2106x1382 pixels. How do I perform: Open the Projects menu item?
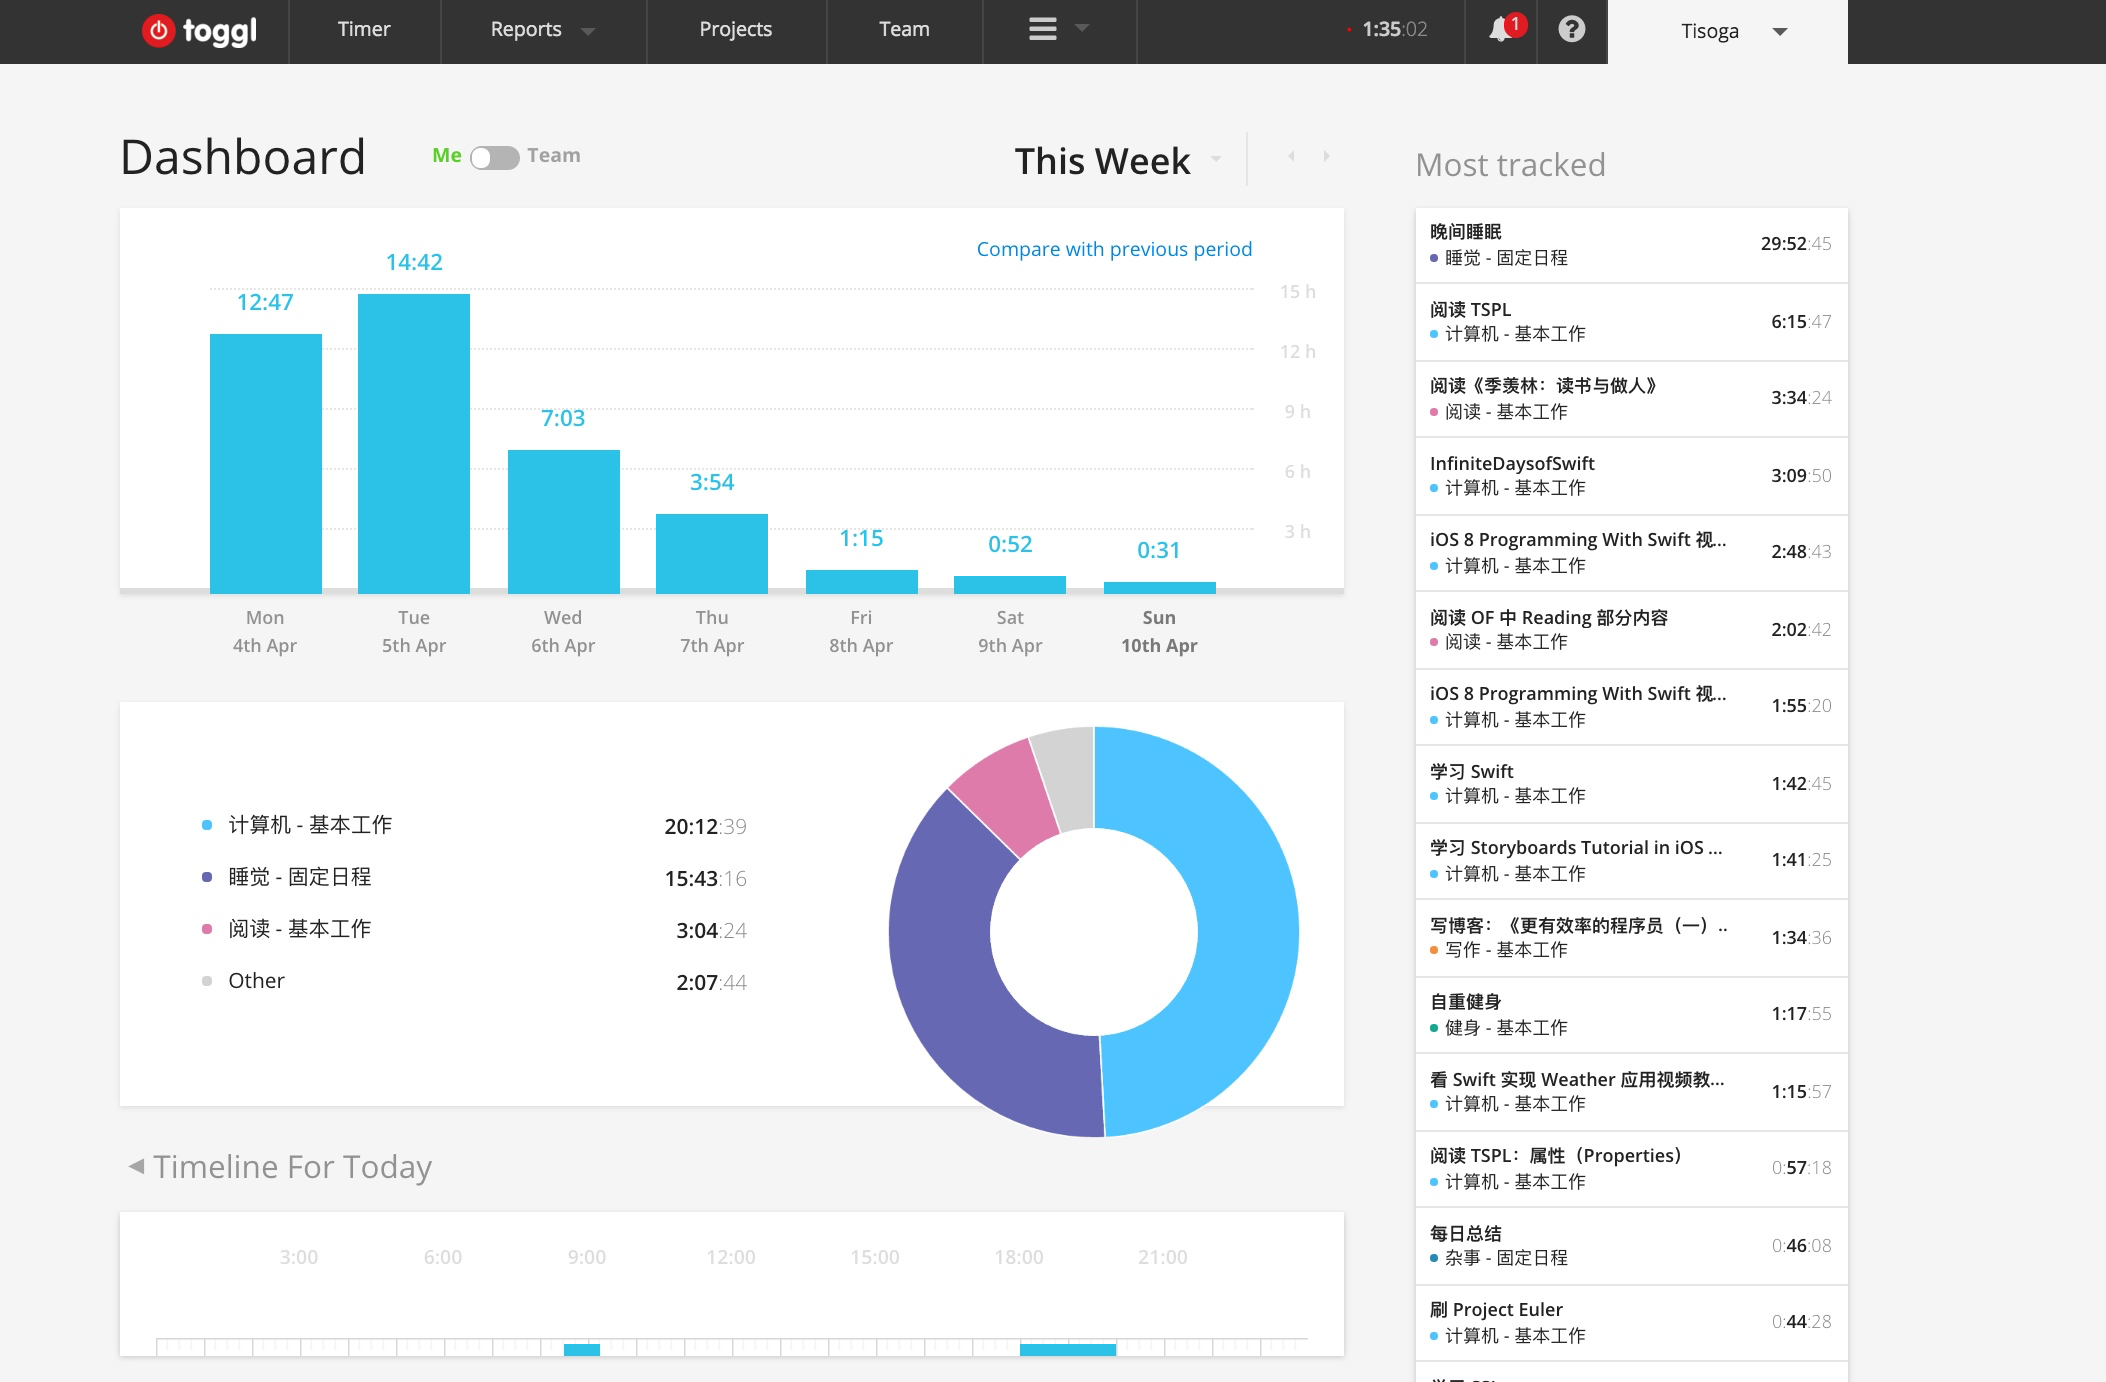[735, 30]
